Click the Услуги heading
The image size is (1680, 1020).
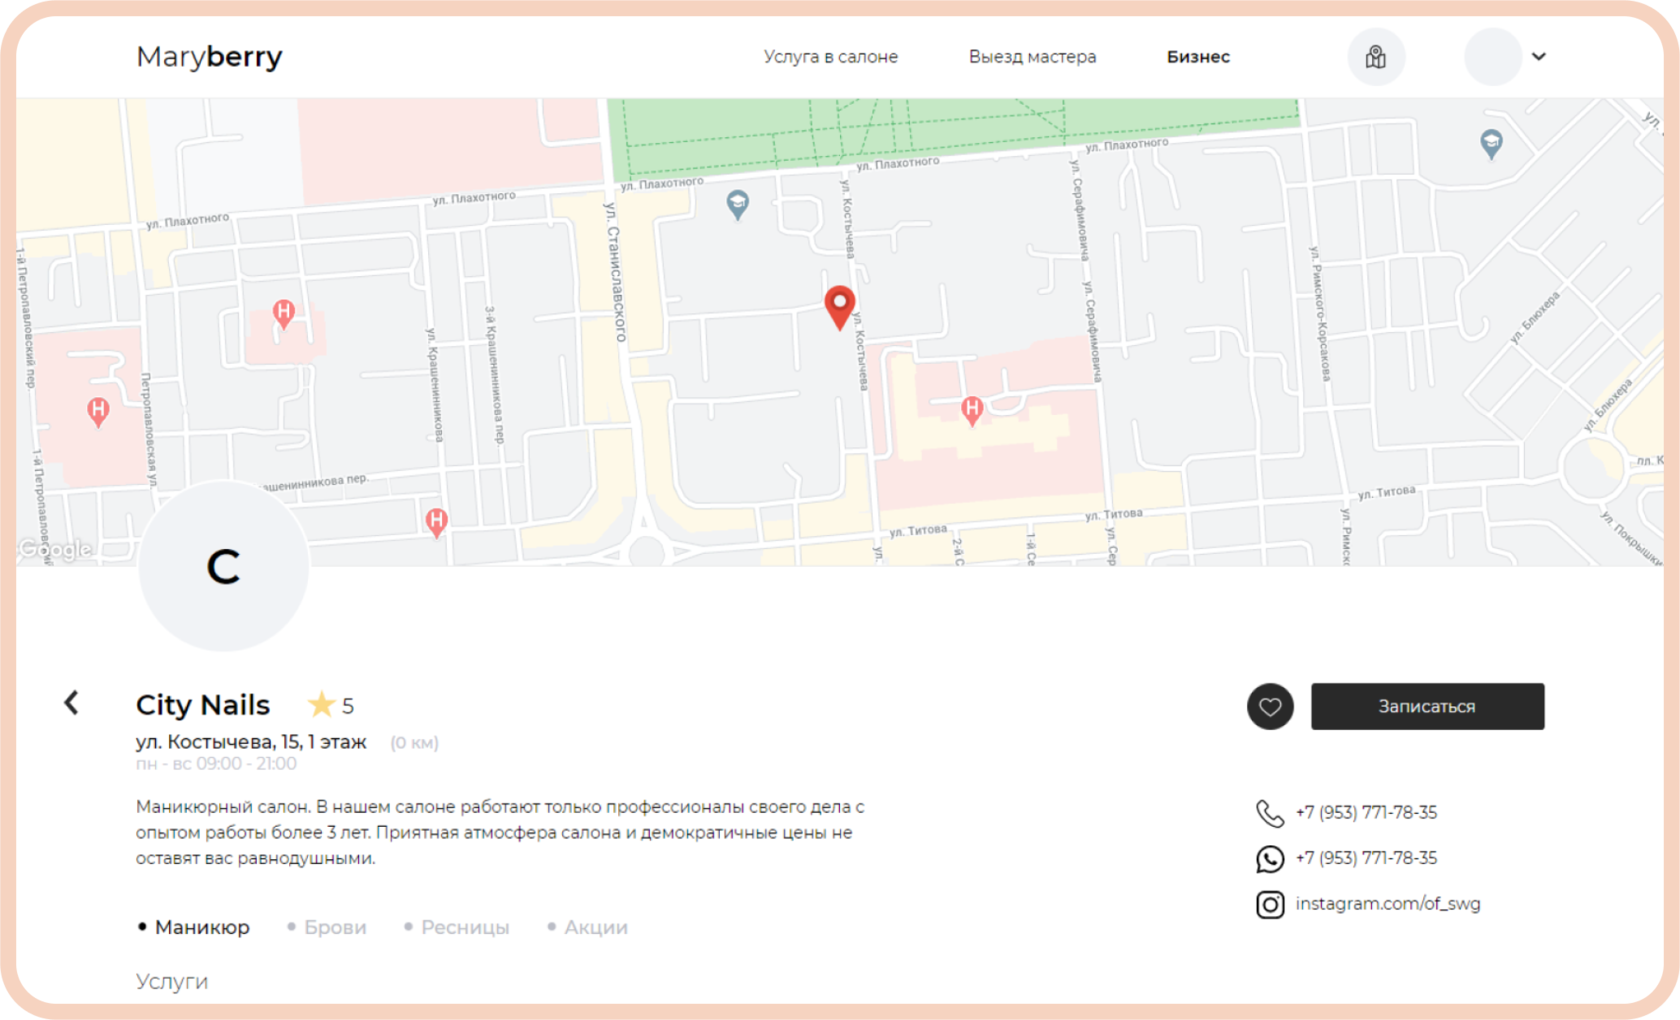(x=172, y=982)
